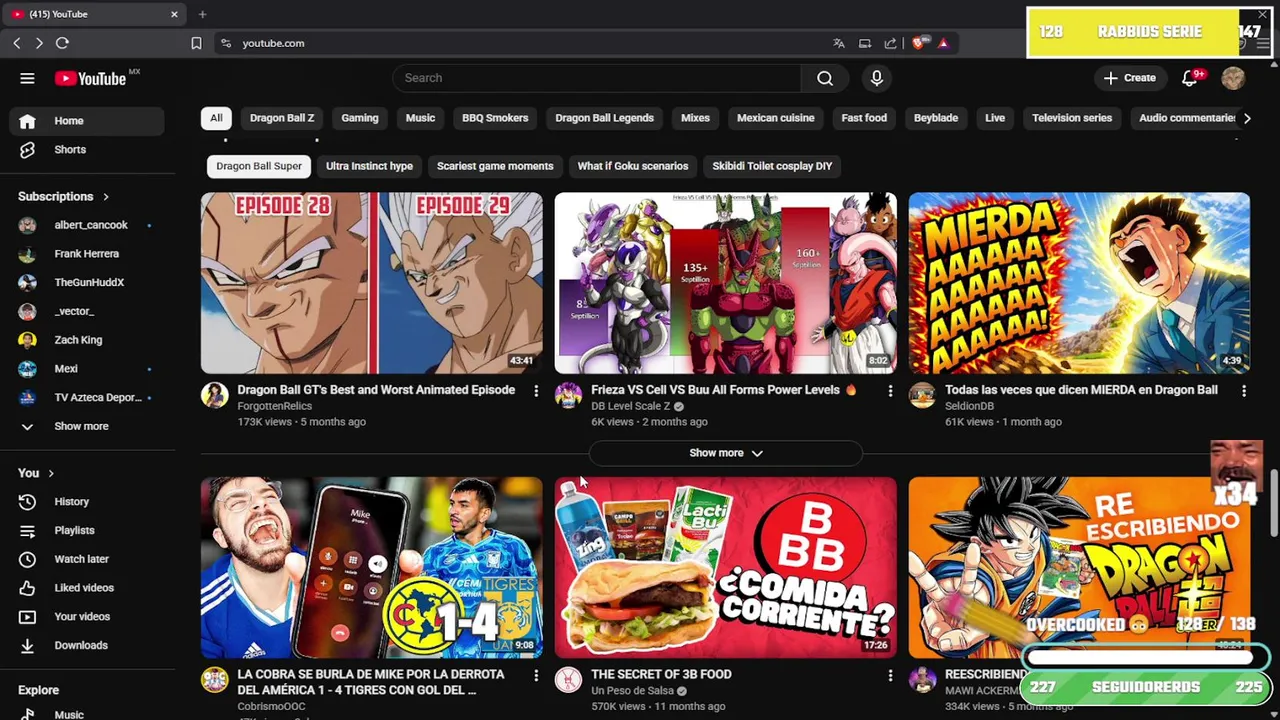Select the Beyblade chip
Screen dimensions: 1280x720
936,118
